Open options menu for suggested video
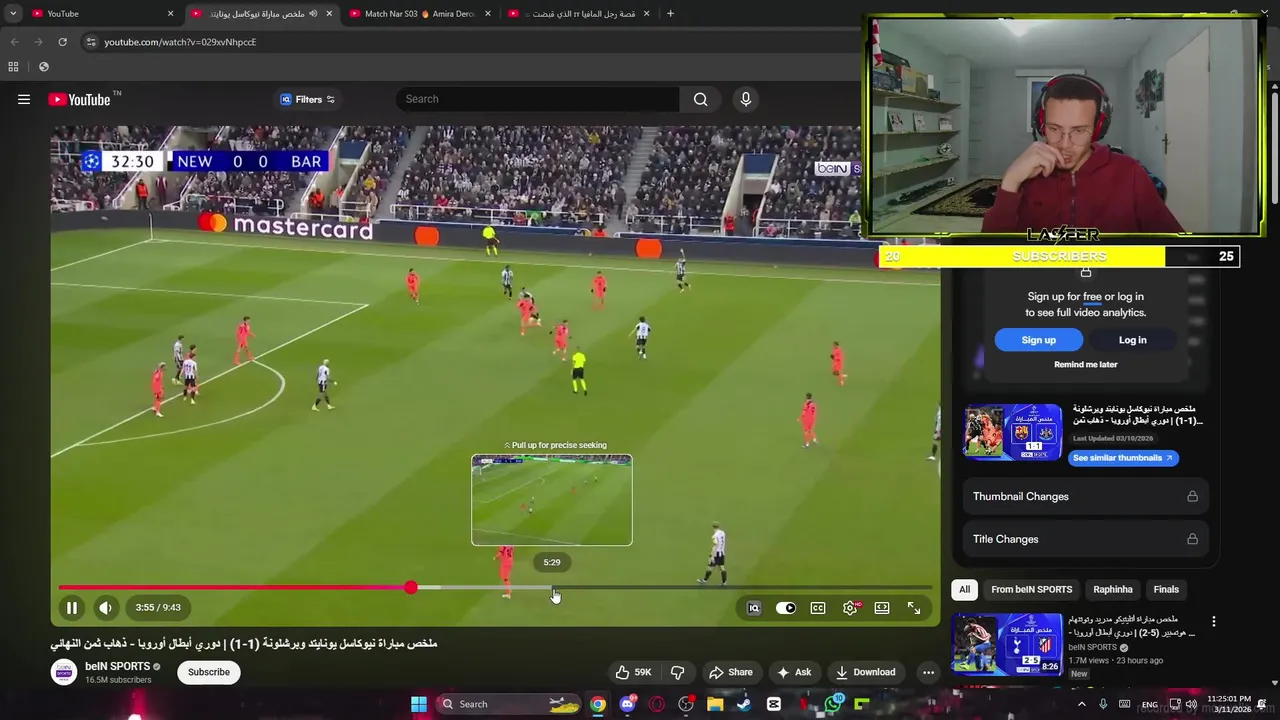Viewport: 1280px width, 720px height. pos(1213,622)
